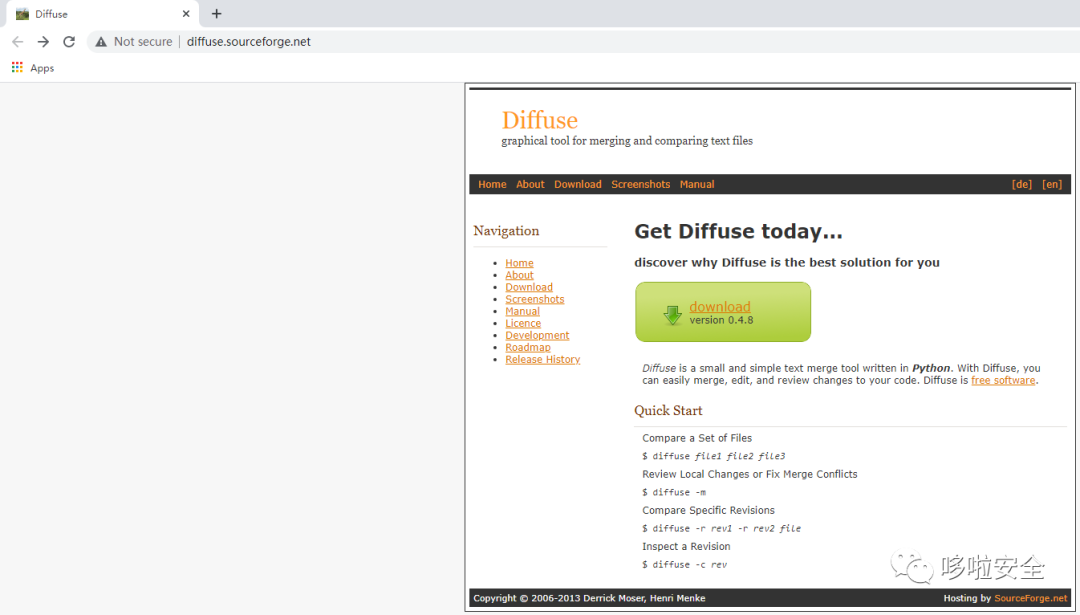Screen dimensions: 1080x615
Task: Click the 'Navigation' sidebar heading
Action: click(506, 231)
